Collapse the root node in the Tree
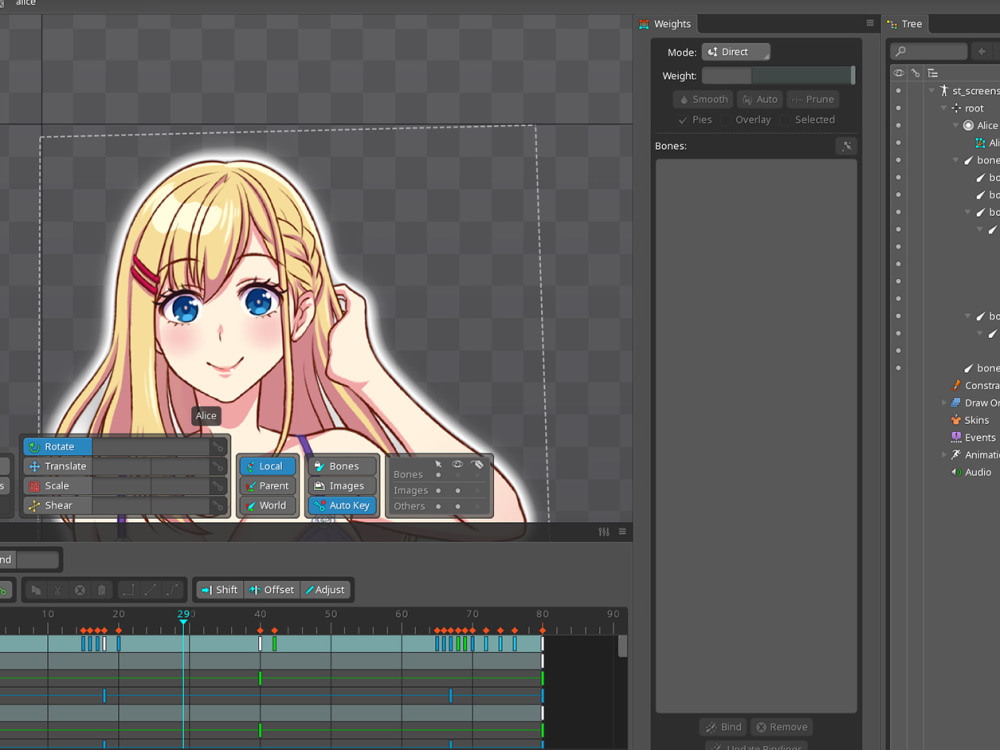Screen dimensions: 1000x750 (942, 108)
